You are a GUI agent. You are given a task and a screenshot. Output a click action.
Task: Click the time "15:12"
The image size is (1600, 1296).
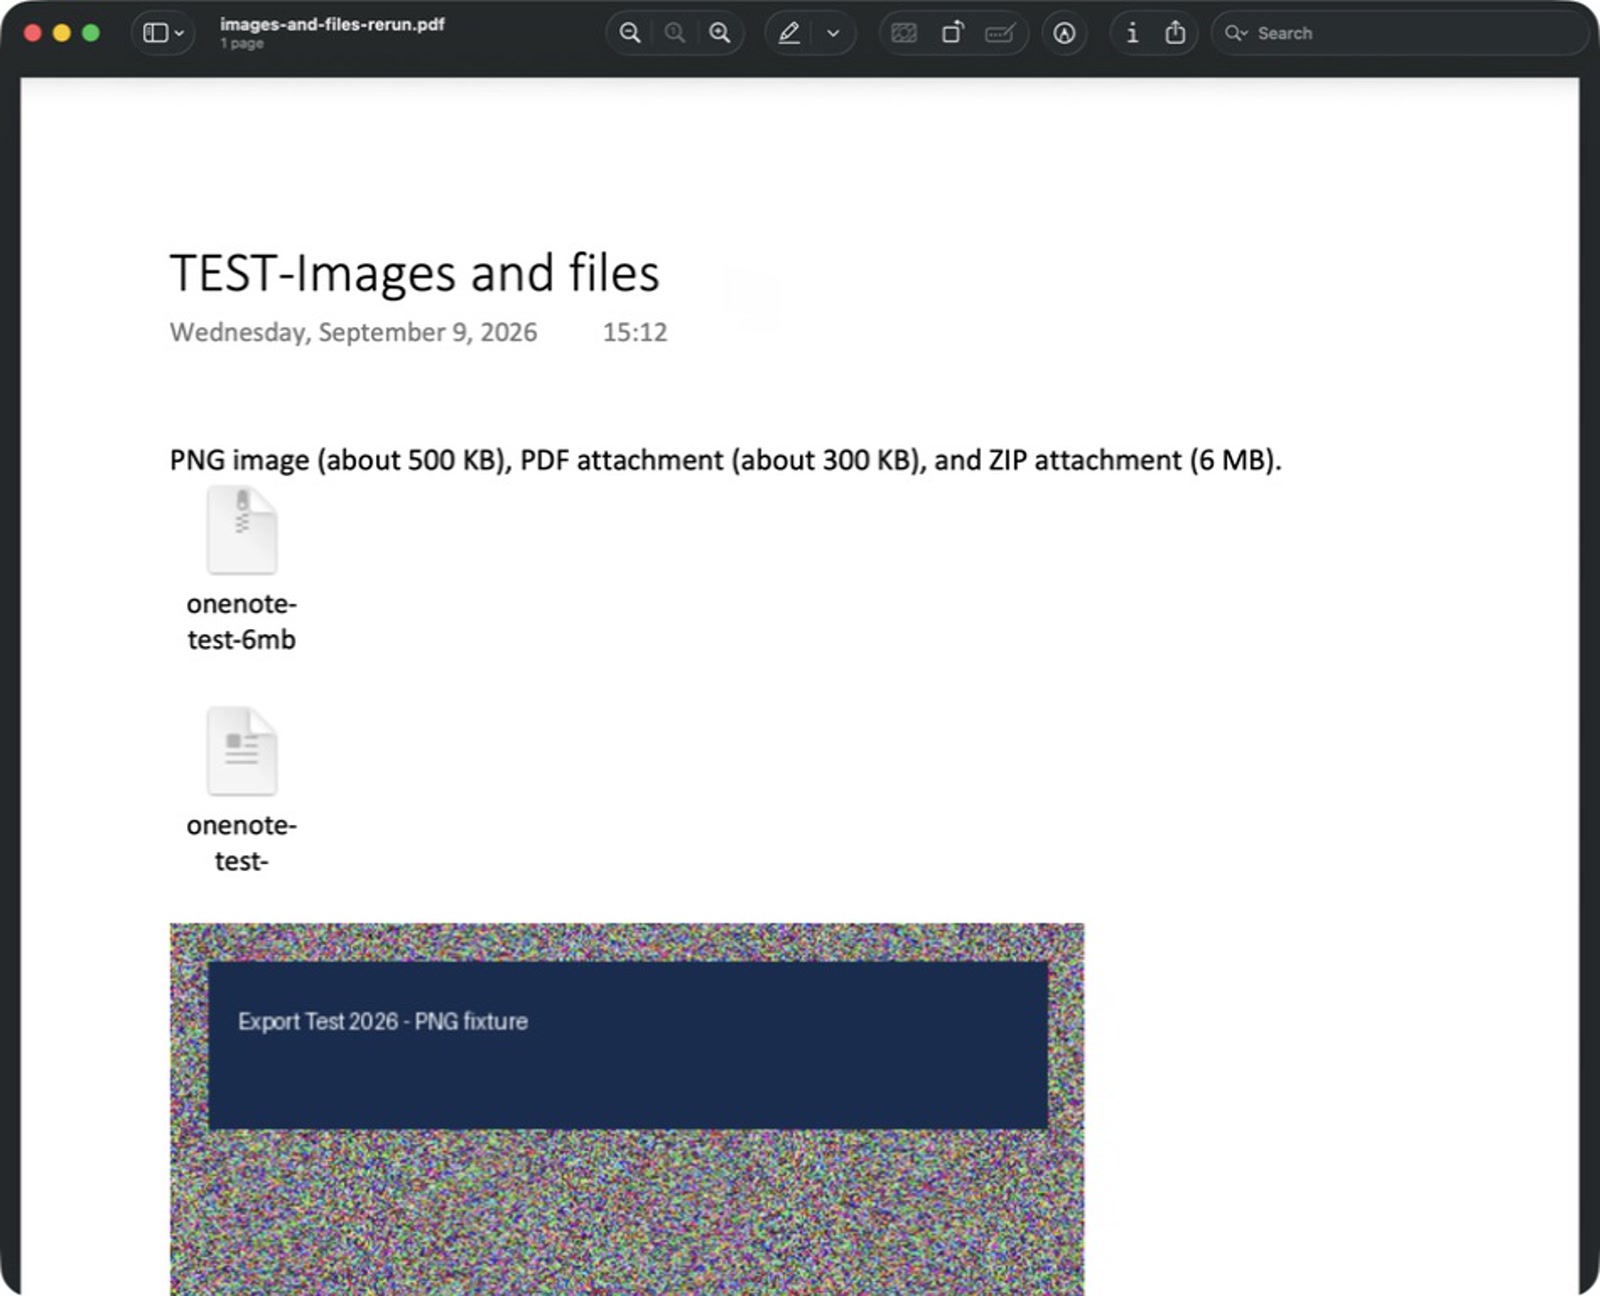pos(634,332)
